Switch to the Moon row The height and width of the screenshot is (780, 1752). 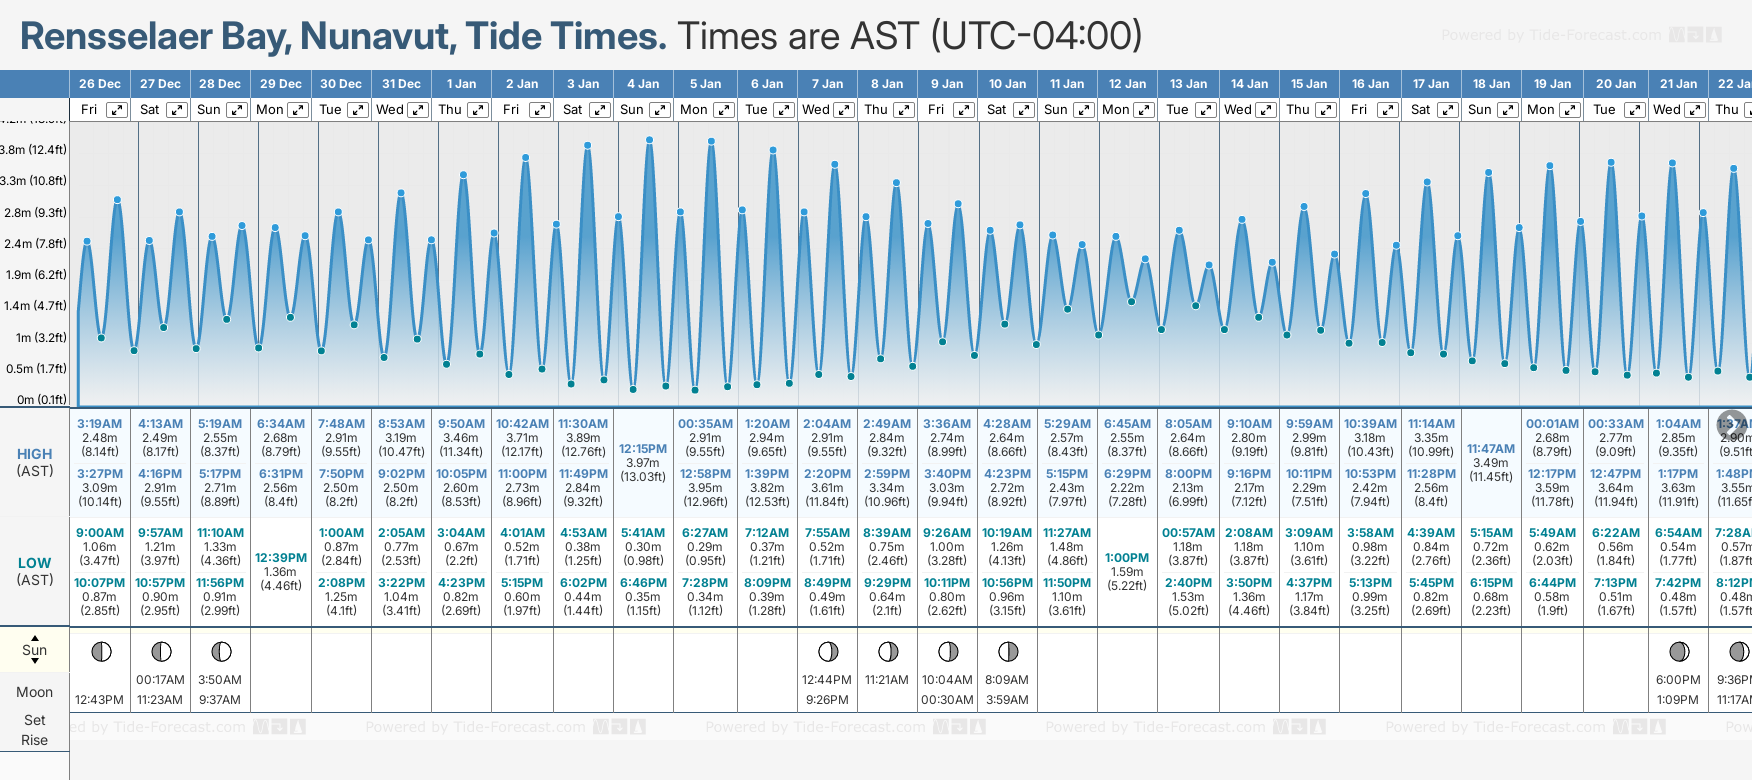click(35, 692)
